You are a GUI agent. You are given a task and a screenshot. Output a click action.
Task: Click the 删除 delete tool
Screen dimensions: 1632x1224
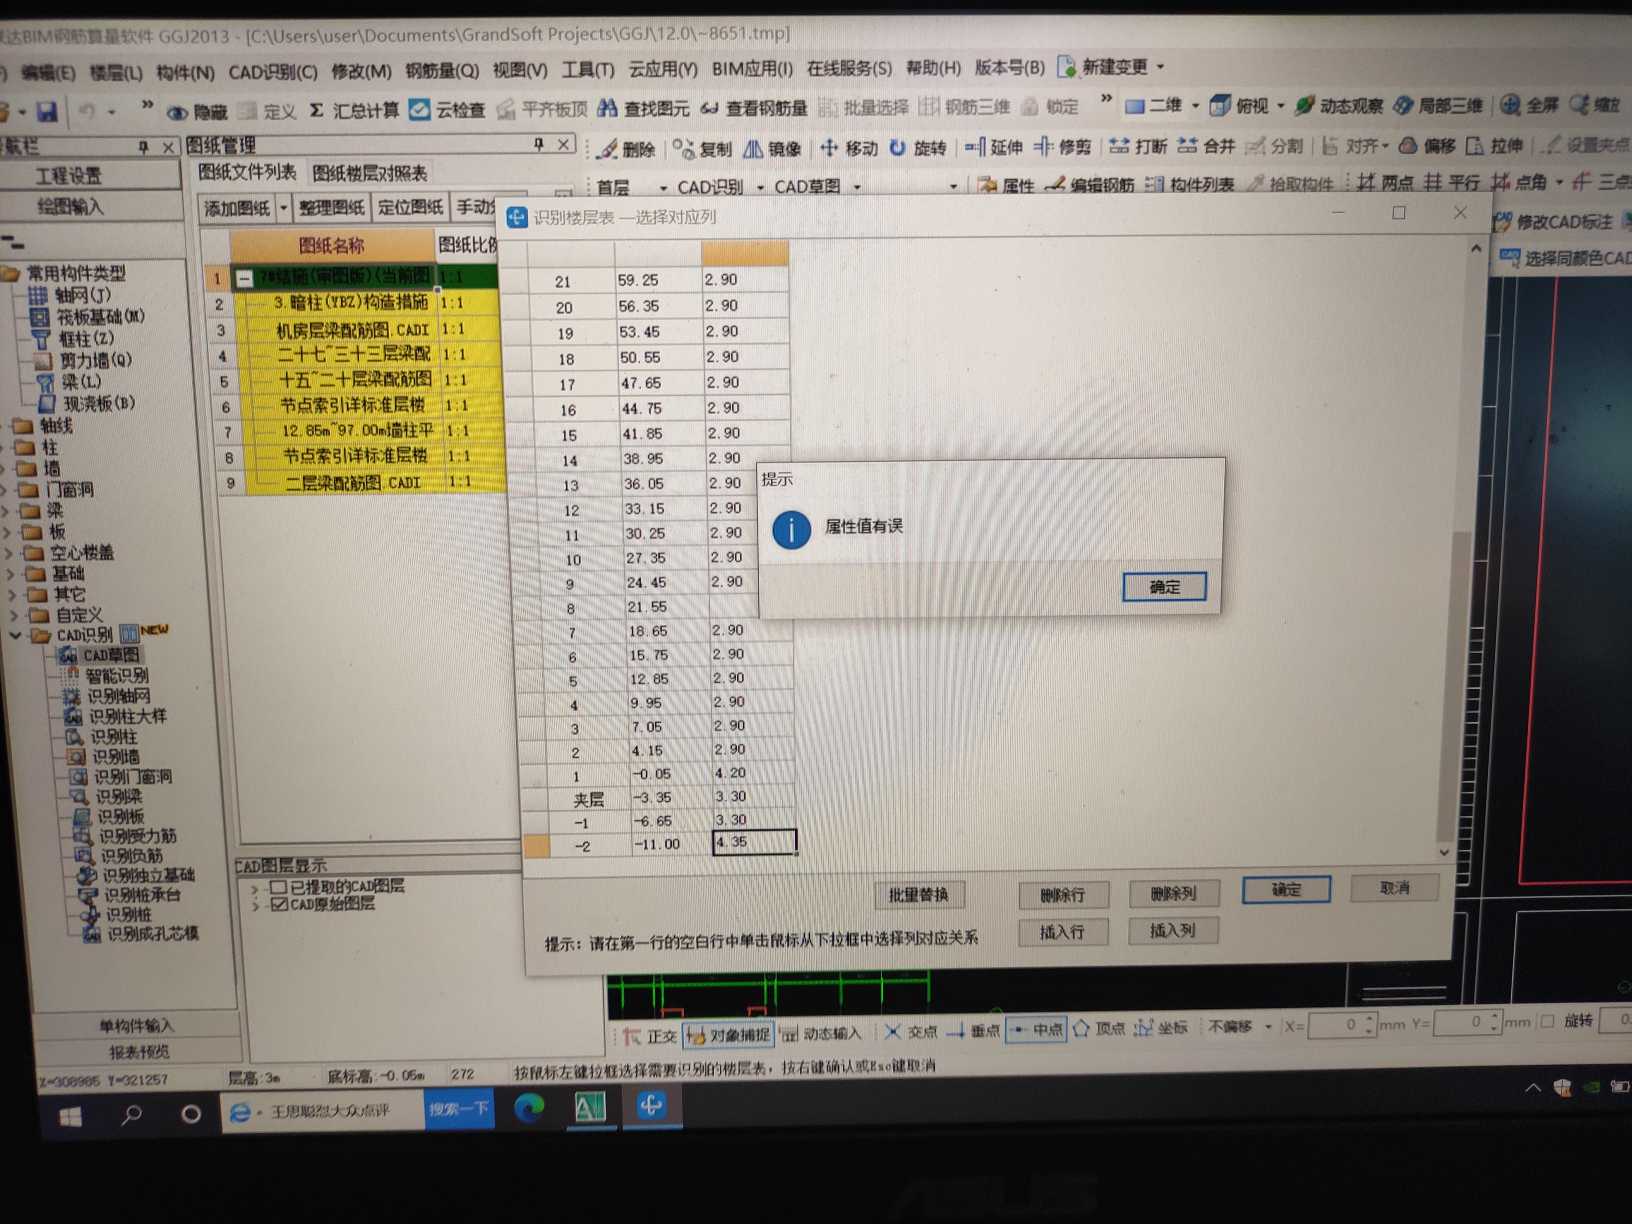[x=626, y=149]
